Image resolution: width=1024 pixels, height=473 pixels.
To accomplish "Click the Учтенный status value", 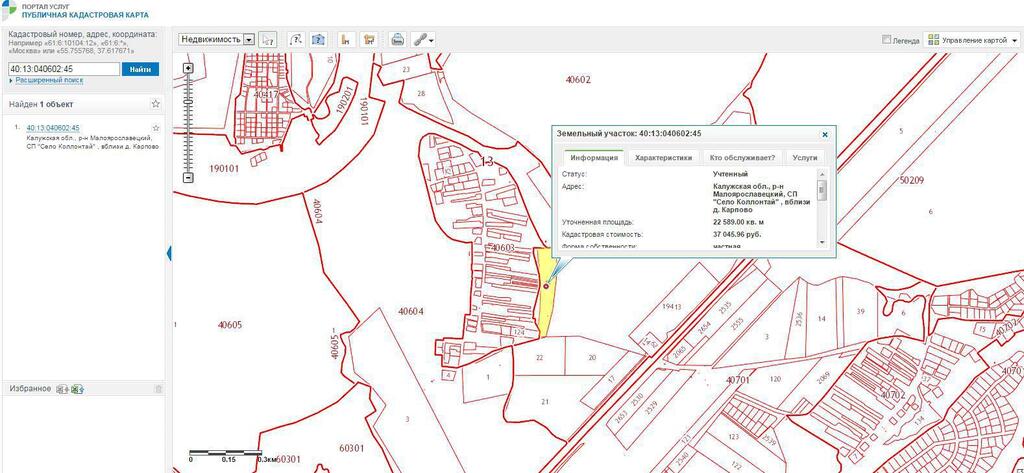I will (x=731, y=174).
